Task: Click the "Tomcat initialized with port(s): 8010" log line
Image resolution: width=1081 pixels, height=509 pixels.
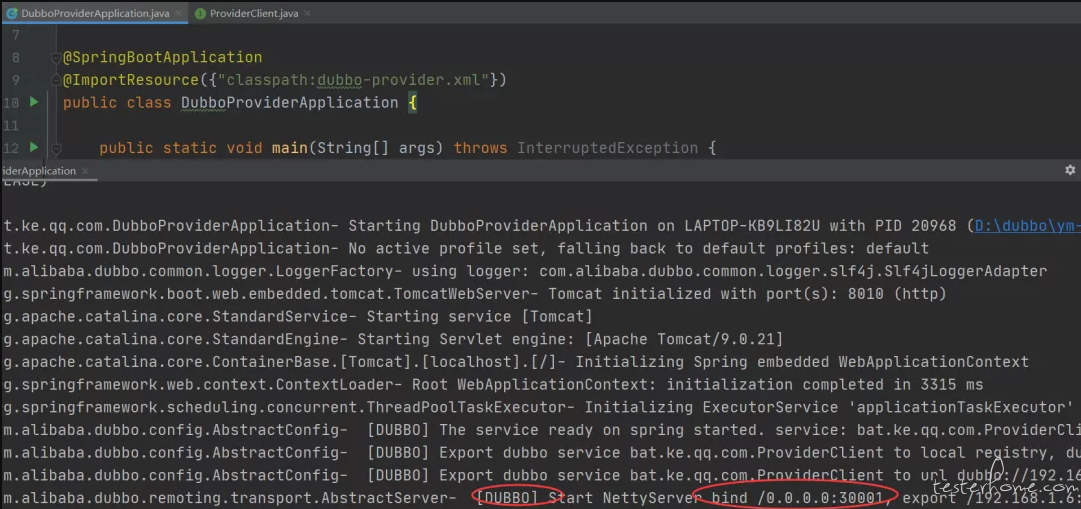Action: [475, 294]
